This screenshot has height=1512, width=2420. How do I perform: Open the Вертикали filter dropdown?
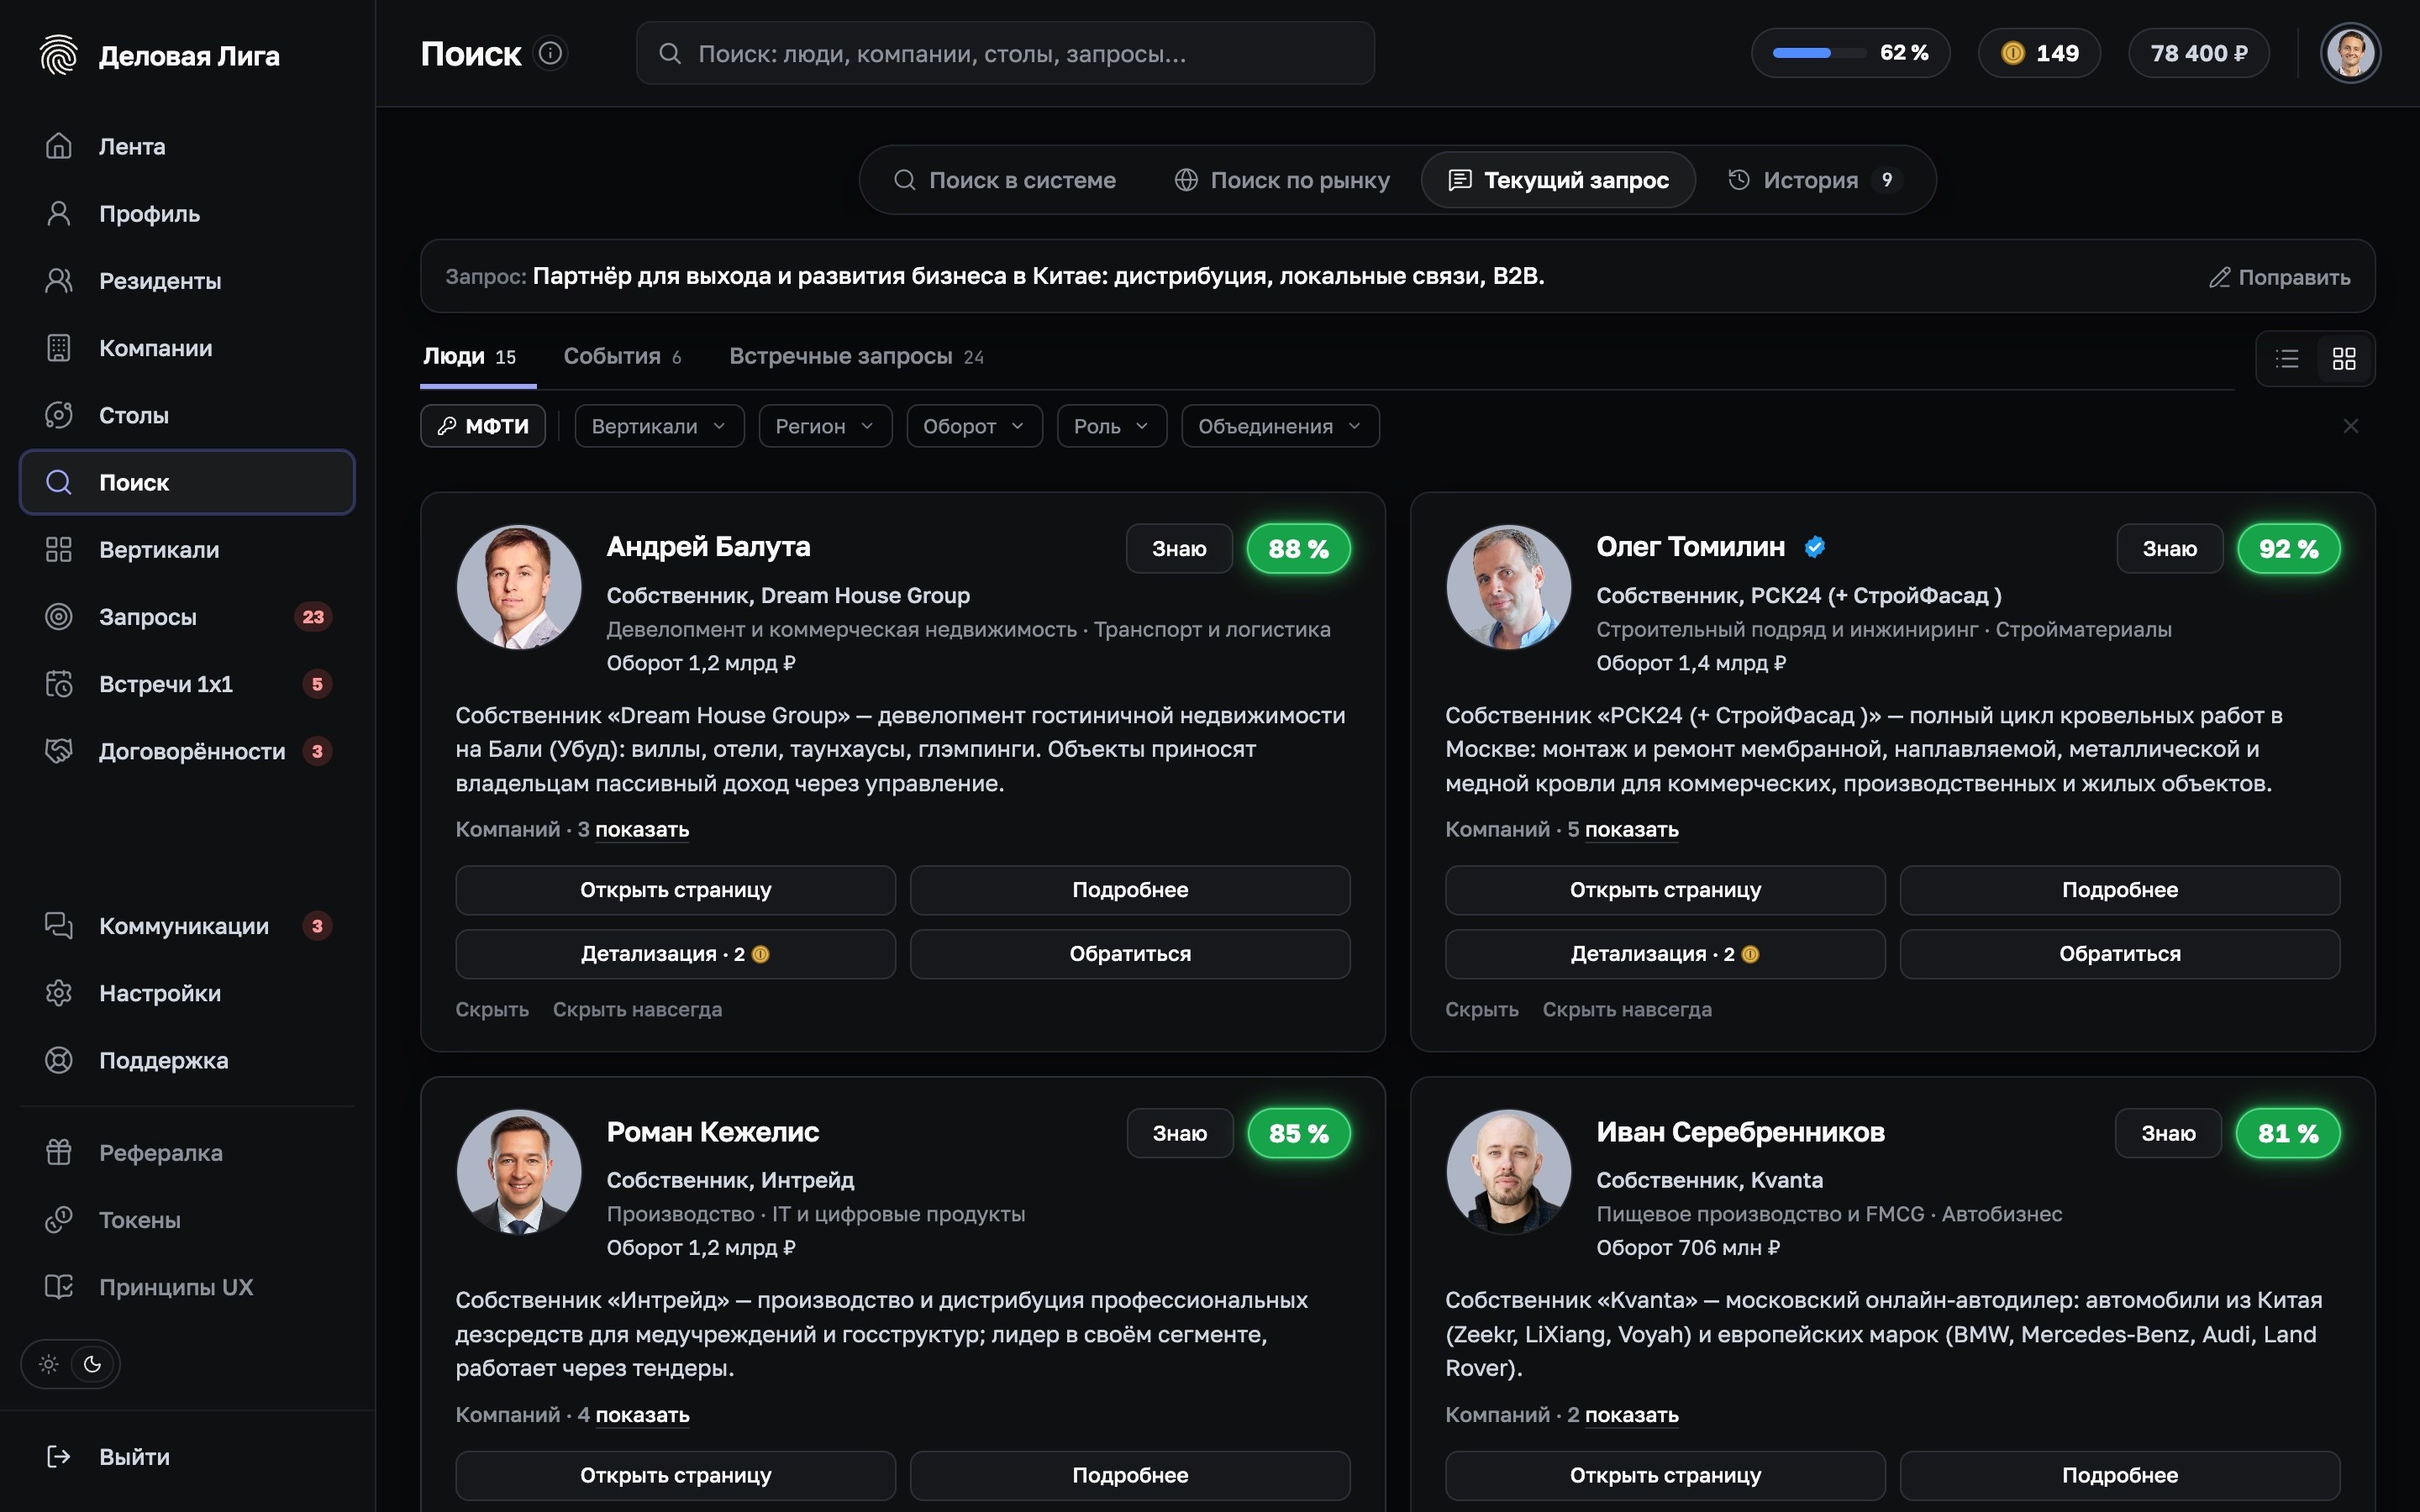pyautogui.click(x=659, y=426)
